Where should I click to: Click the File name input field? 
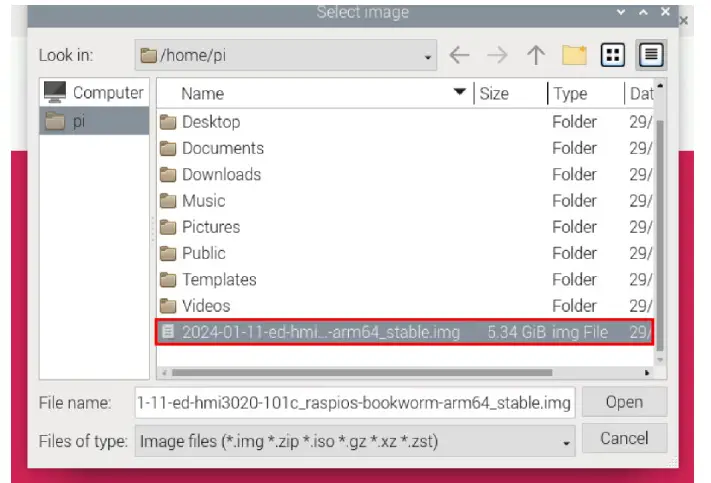[355, 402]
